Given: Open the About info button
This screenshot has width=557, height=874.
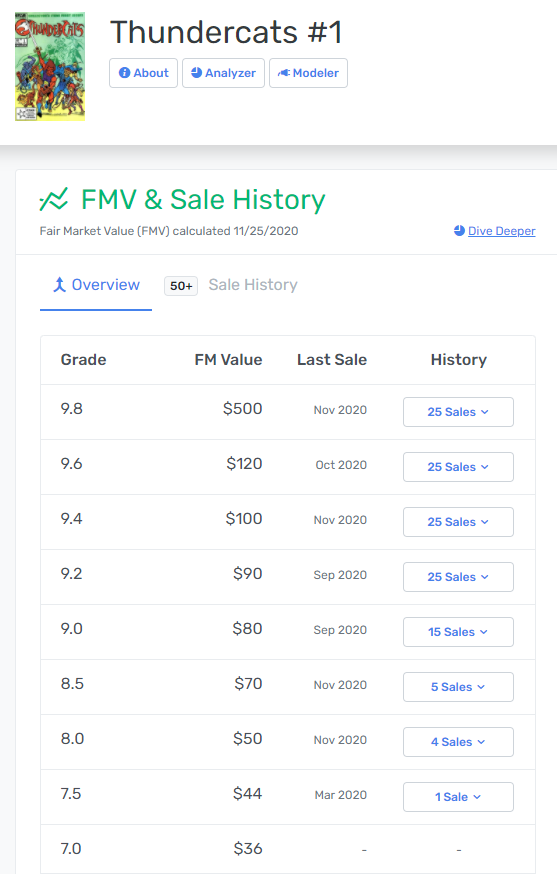Looking at the screenshot, I should [x=143, y=73].
